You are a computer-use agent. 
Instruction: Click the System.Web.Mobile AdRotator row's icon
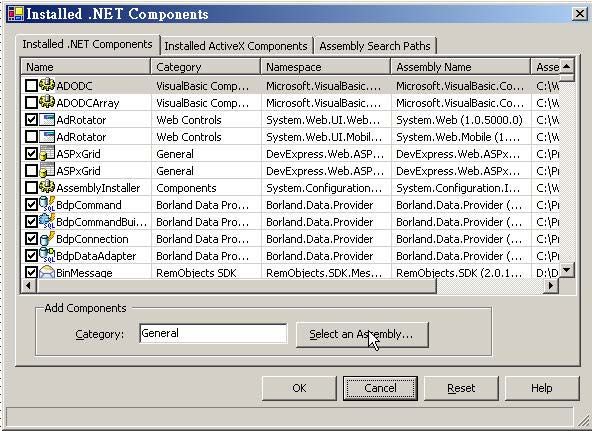pos(47,137)
